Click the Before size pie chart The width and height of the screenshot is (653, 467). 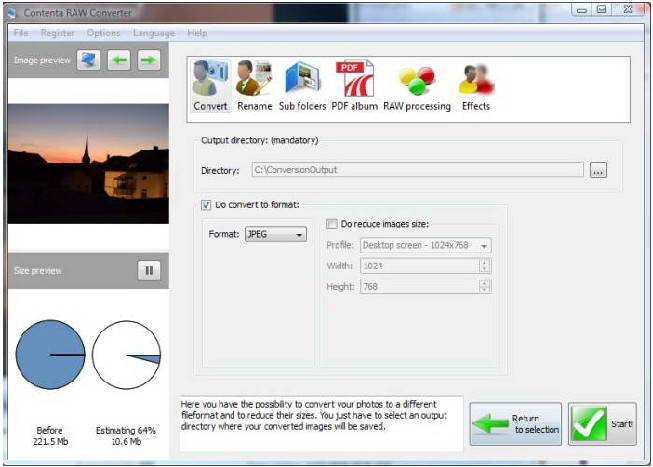(50, 355)
